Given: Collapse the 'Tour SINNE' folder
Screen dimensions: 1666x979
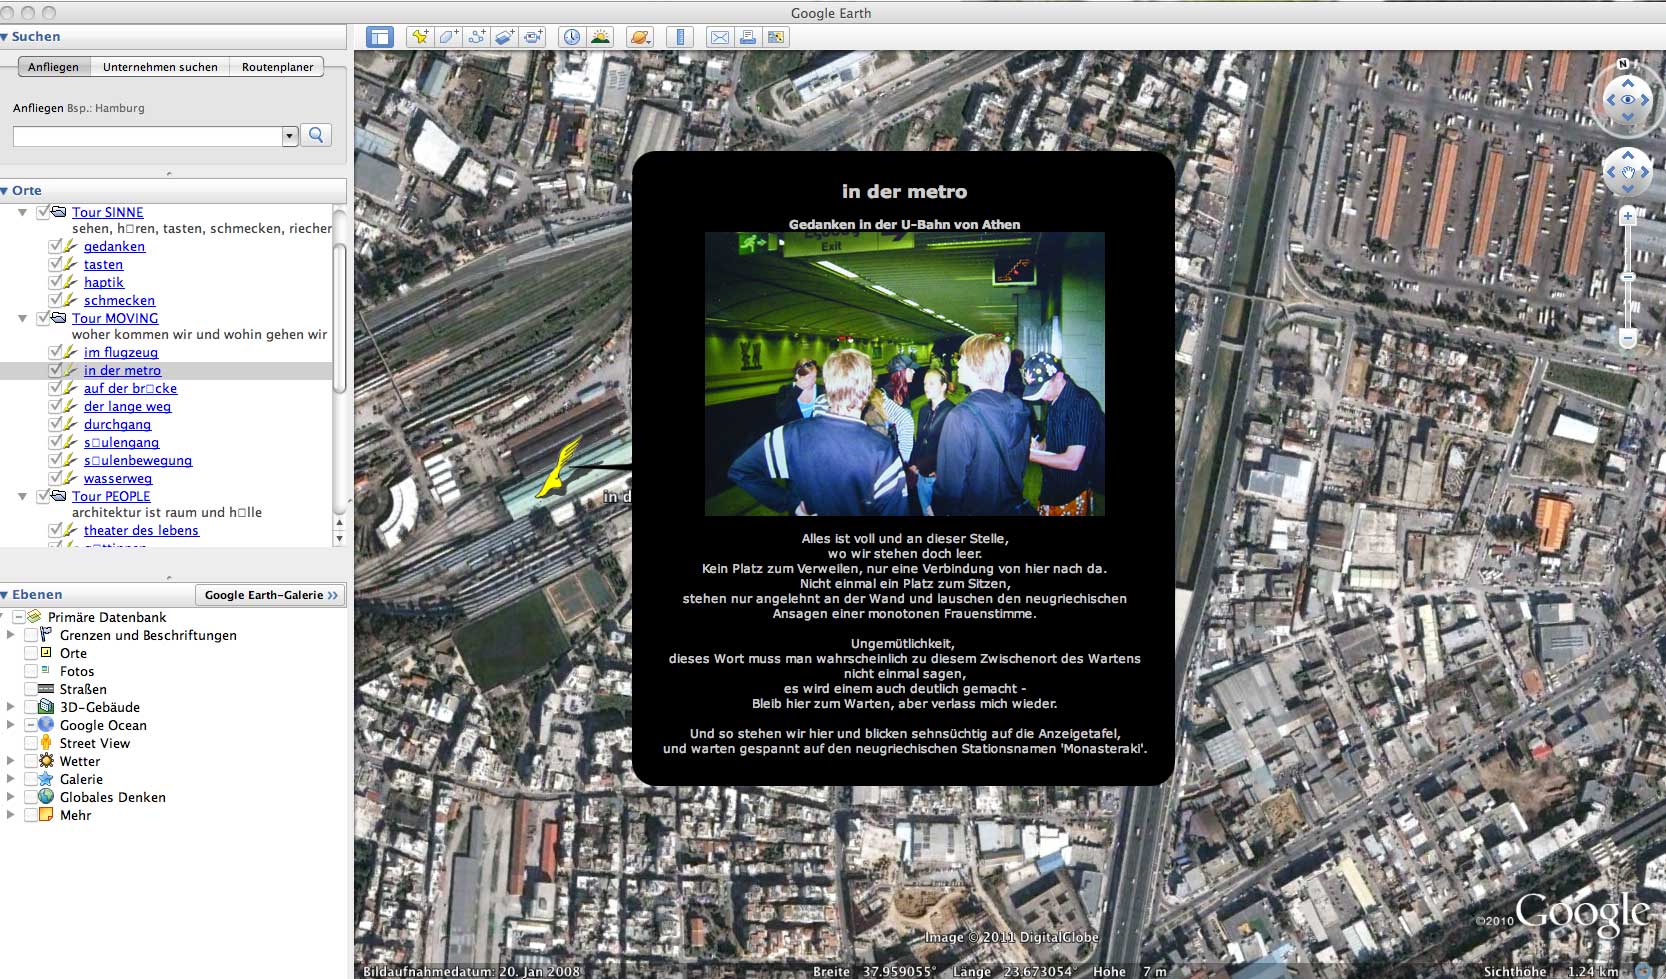Looking at the screenshot, I should 22,212.
